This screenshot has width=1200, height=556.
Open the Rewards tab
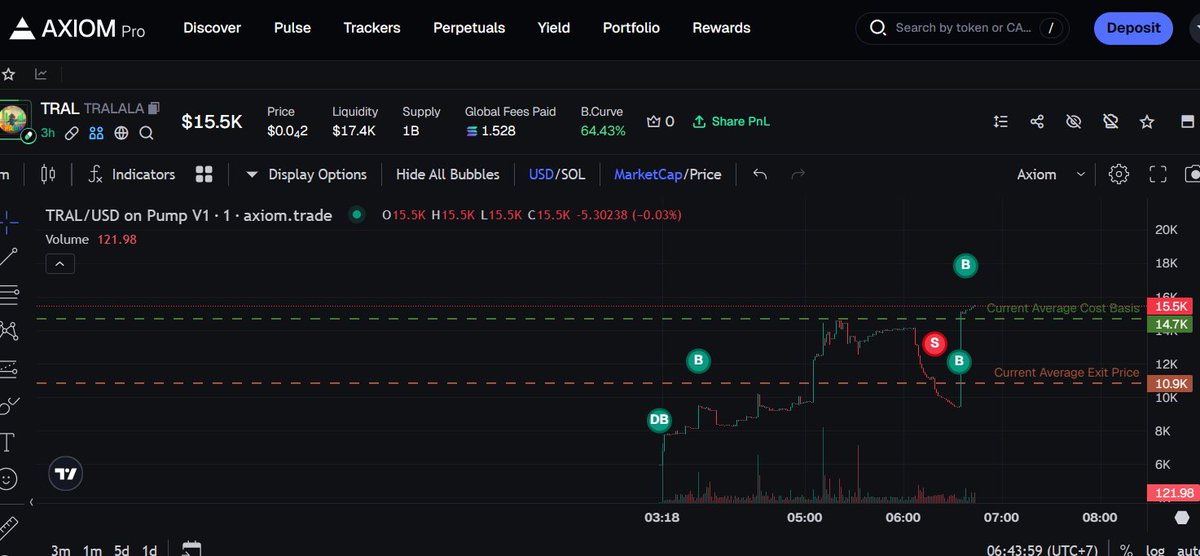click(x=721, y=28)
